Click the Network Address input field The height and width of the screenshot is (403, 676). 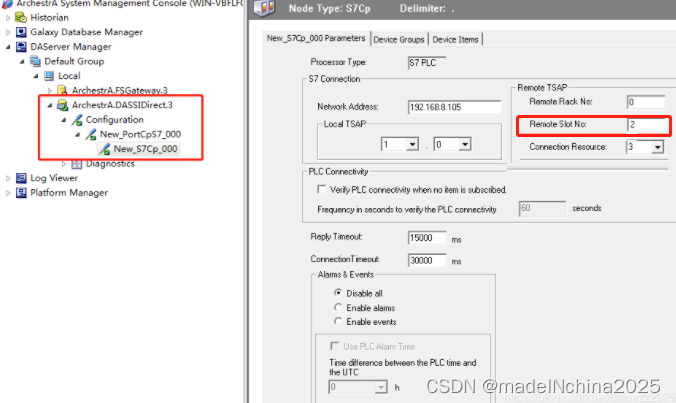point(454,107)
